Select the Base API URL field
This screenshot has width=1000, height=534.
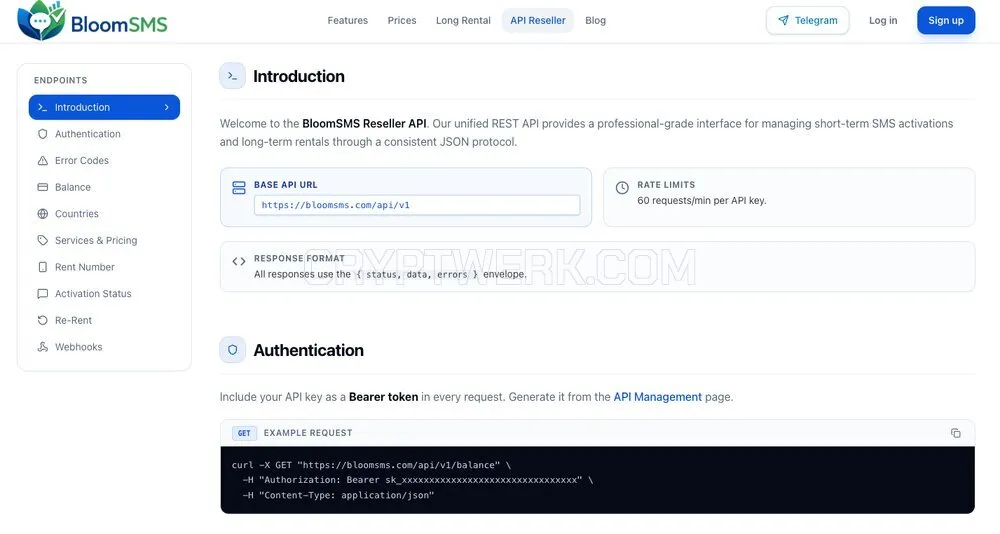pos(417,205)
